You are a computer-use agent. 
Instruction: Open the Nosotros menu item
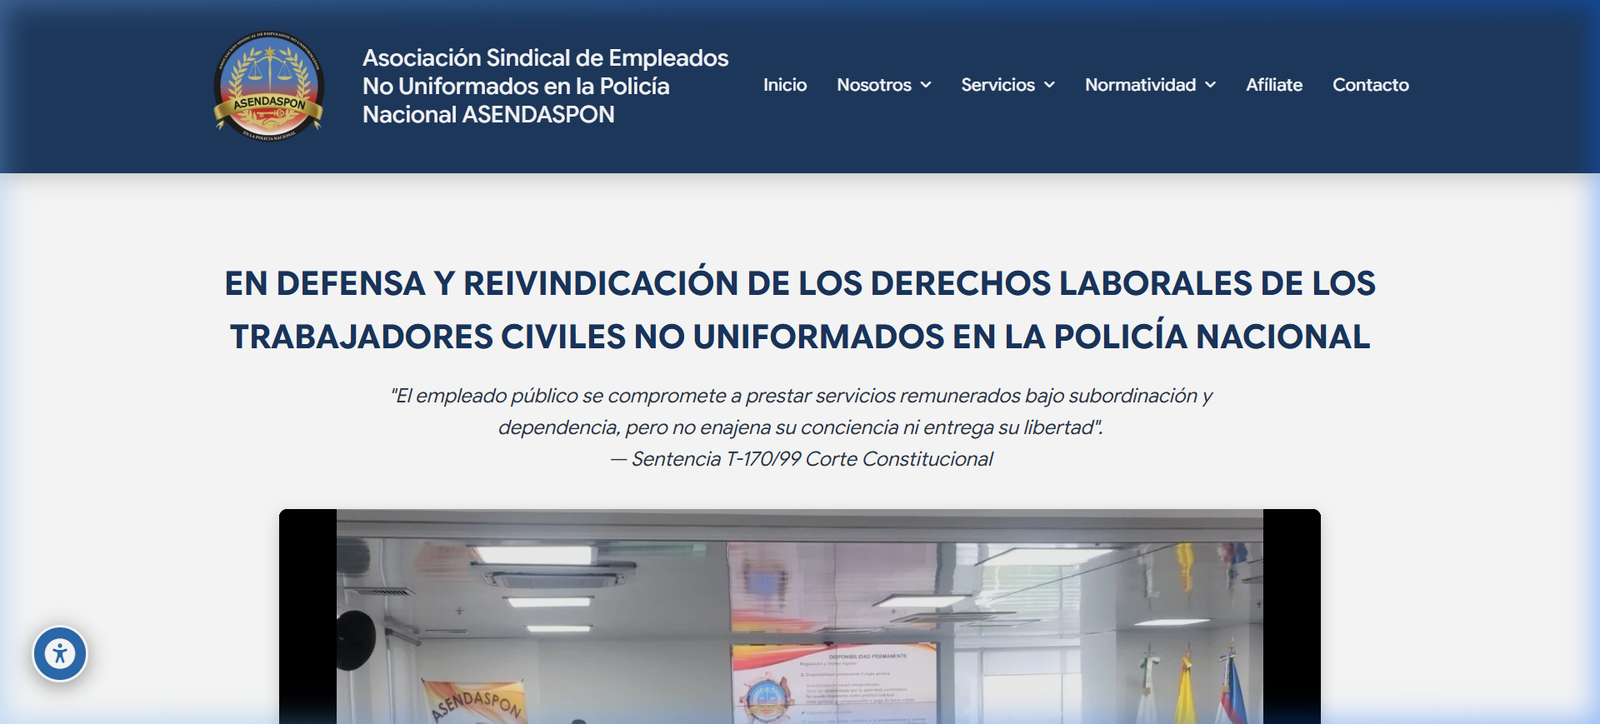pos(874,85)
